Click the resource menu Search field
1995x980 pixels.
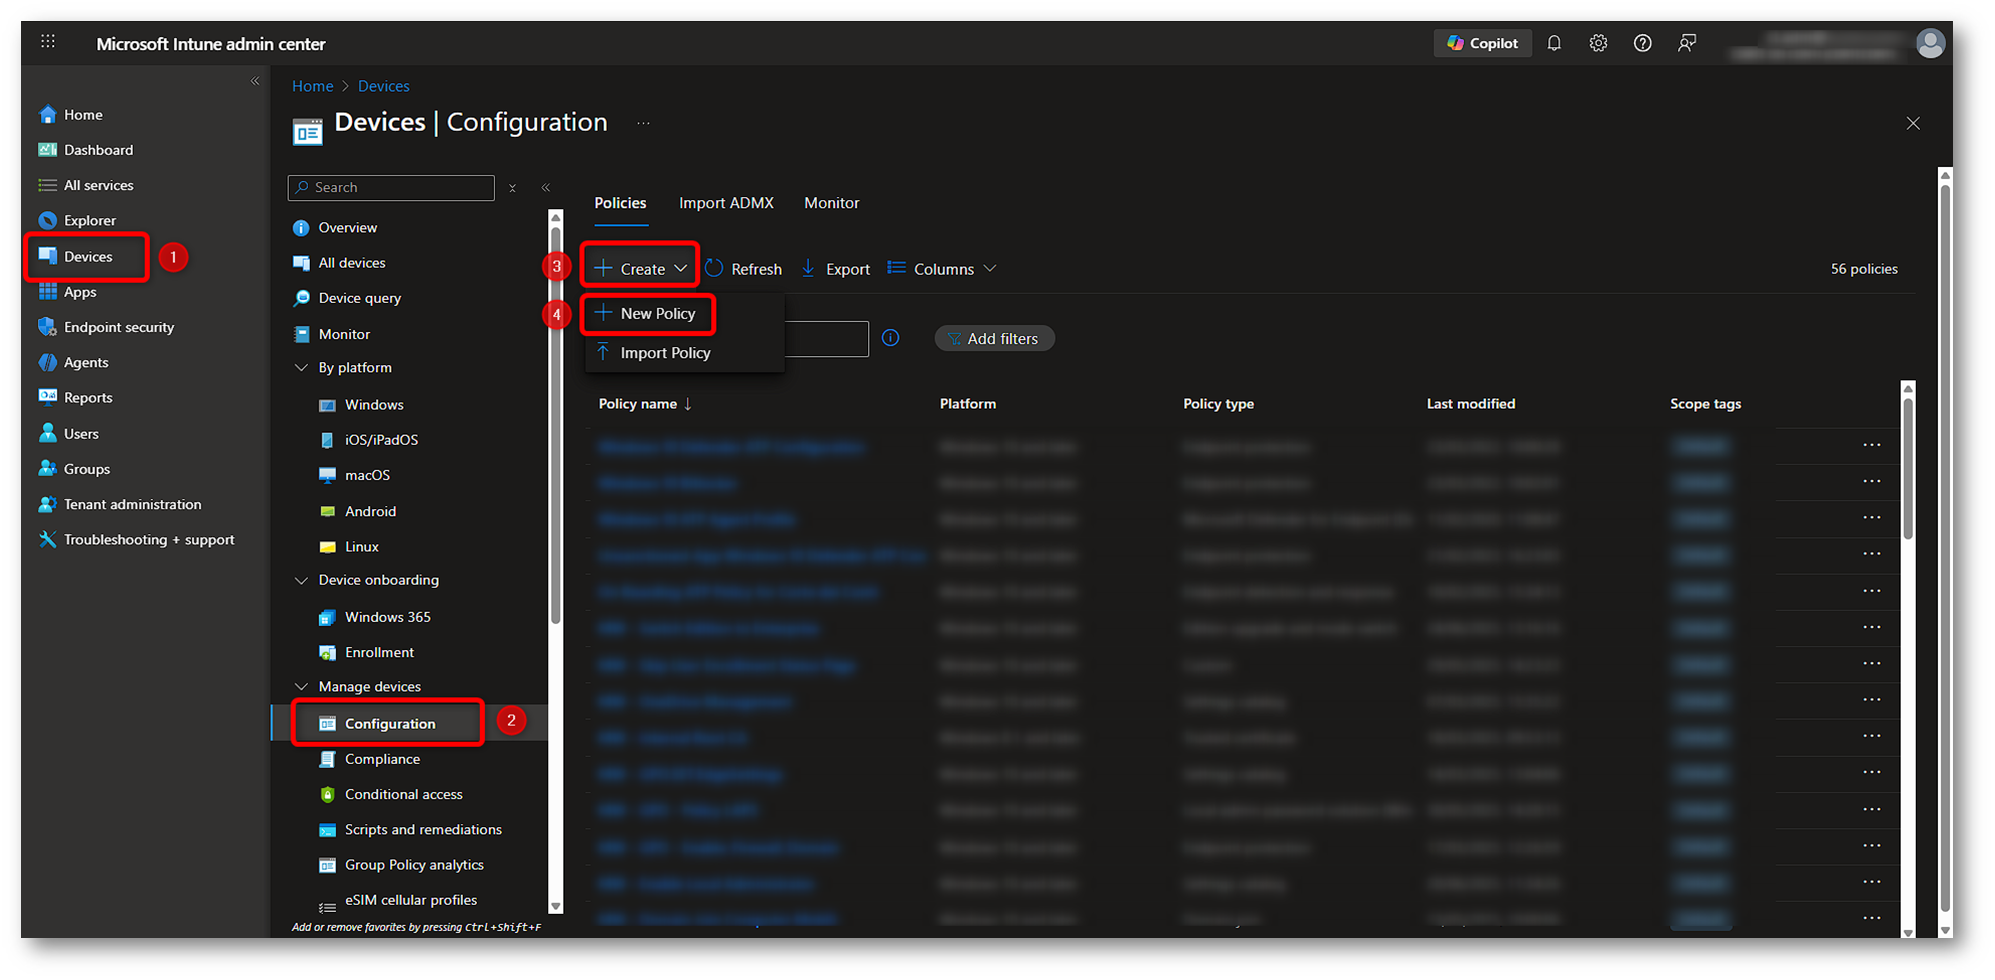[x=400, y=187]
